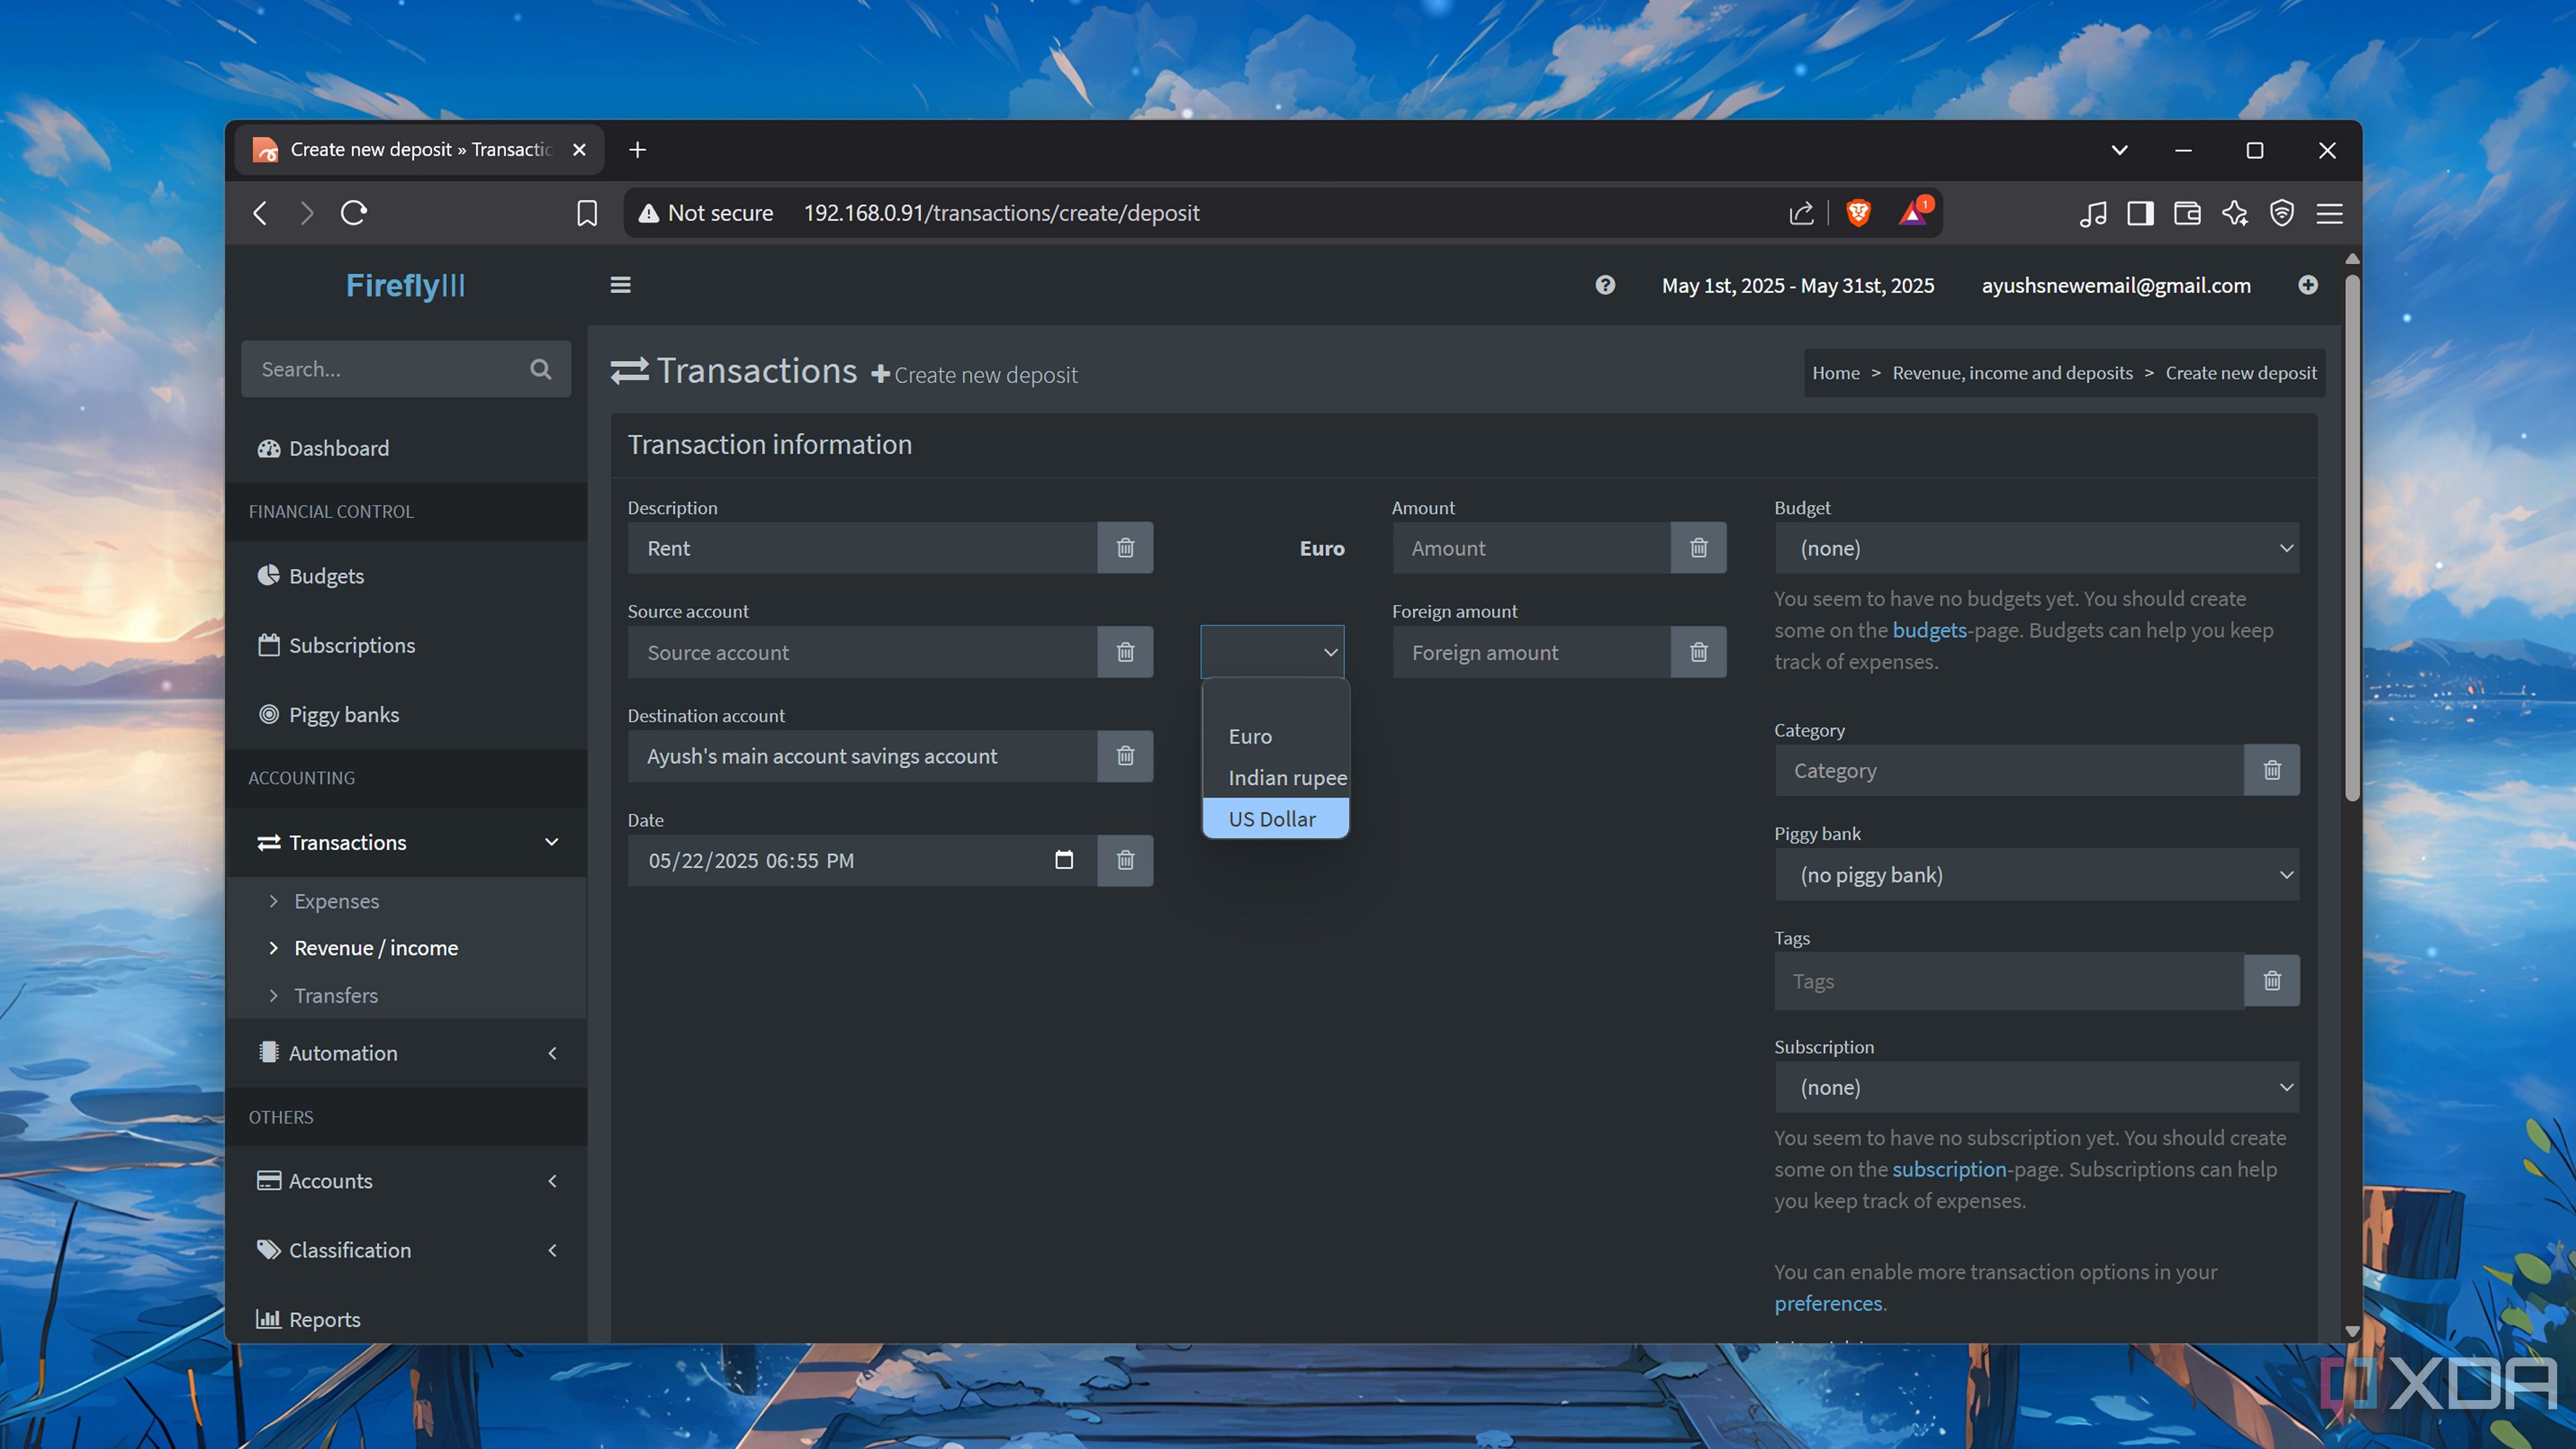Open Budgets in sidebar
The height and width of the screenshot is (1449, 2576).
(x=406, y=576)
